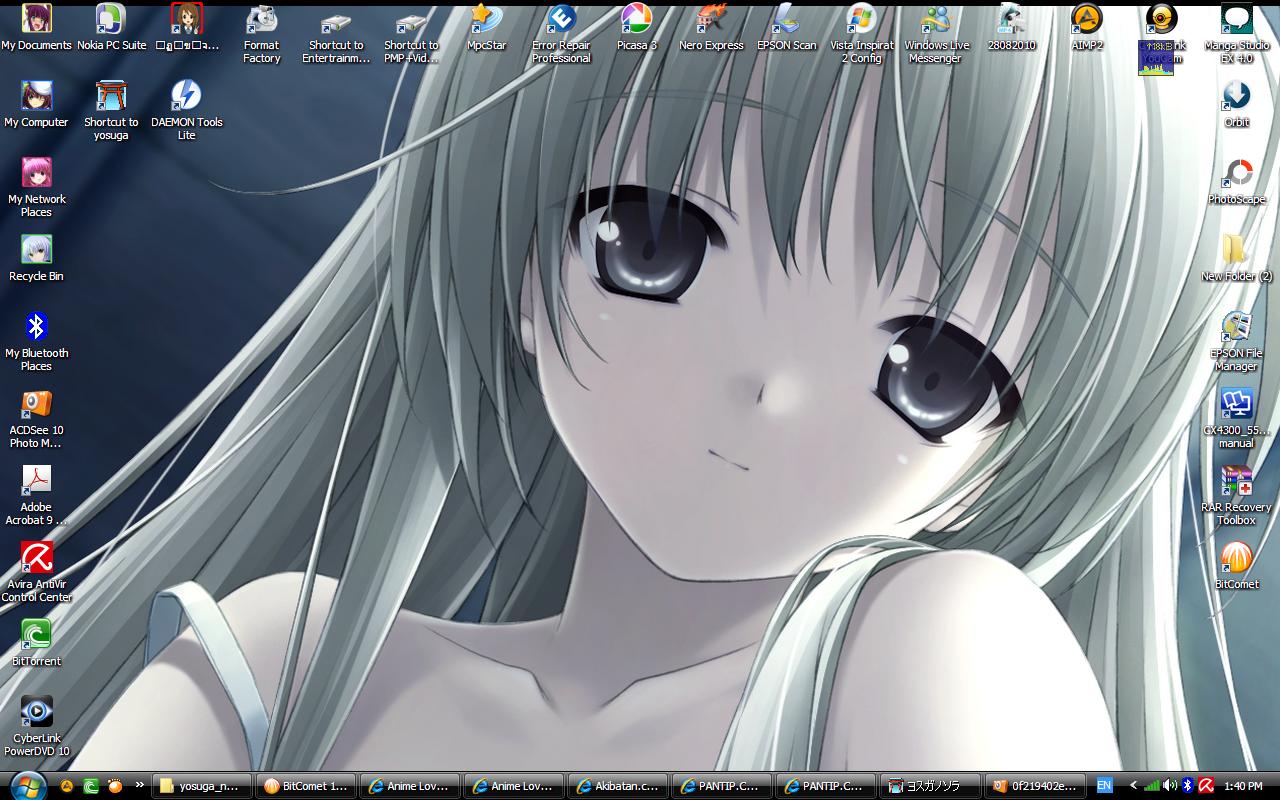
Task: Open the GX4300_55... manual icon
Action: click(1237, 419)
